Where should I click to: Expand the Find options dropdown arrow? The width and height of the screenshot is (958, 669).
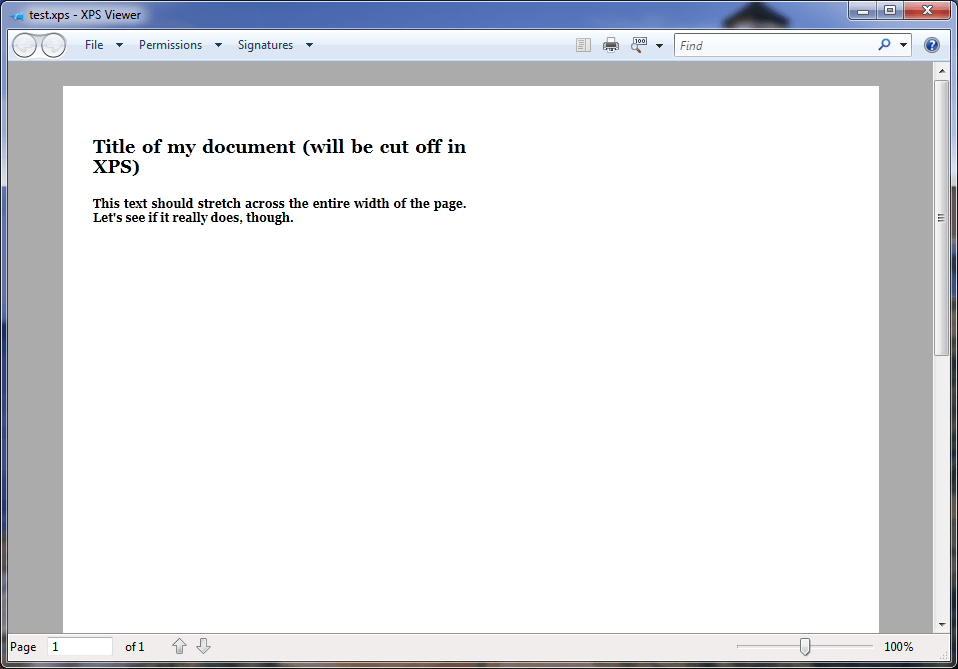coord(902,45)
